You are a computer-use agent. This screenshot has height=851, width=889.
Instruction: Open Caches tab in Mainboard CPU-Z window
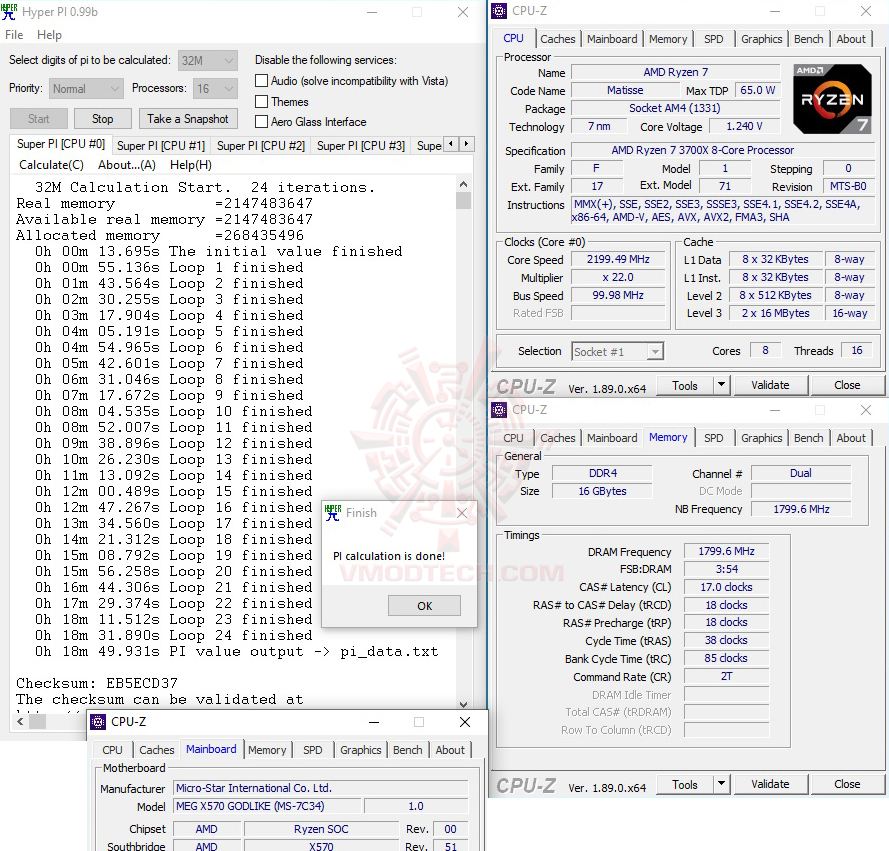156,750
